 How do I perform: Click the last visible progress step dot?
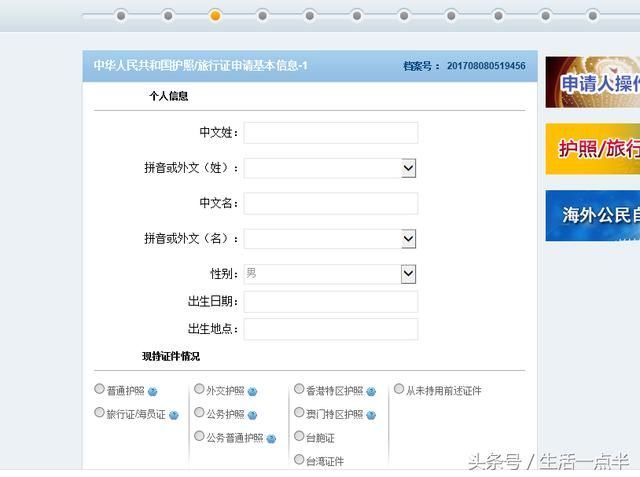pos(593,16)
